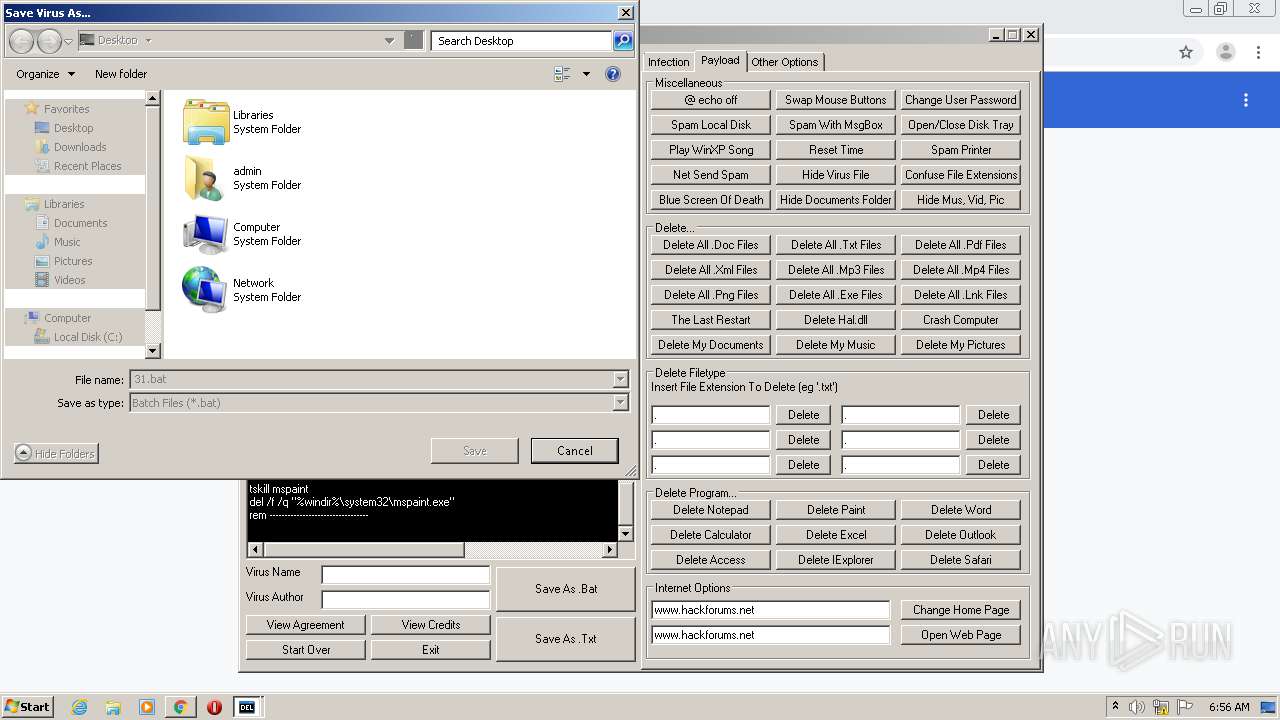The height and width of the screenshot is (720, 1280).
Task: Click home page URL field above Open Web Page
Action: 770,610
